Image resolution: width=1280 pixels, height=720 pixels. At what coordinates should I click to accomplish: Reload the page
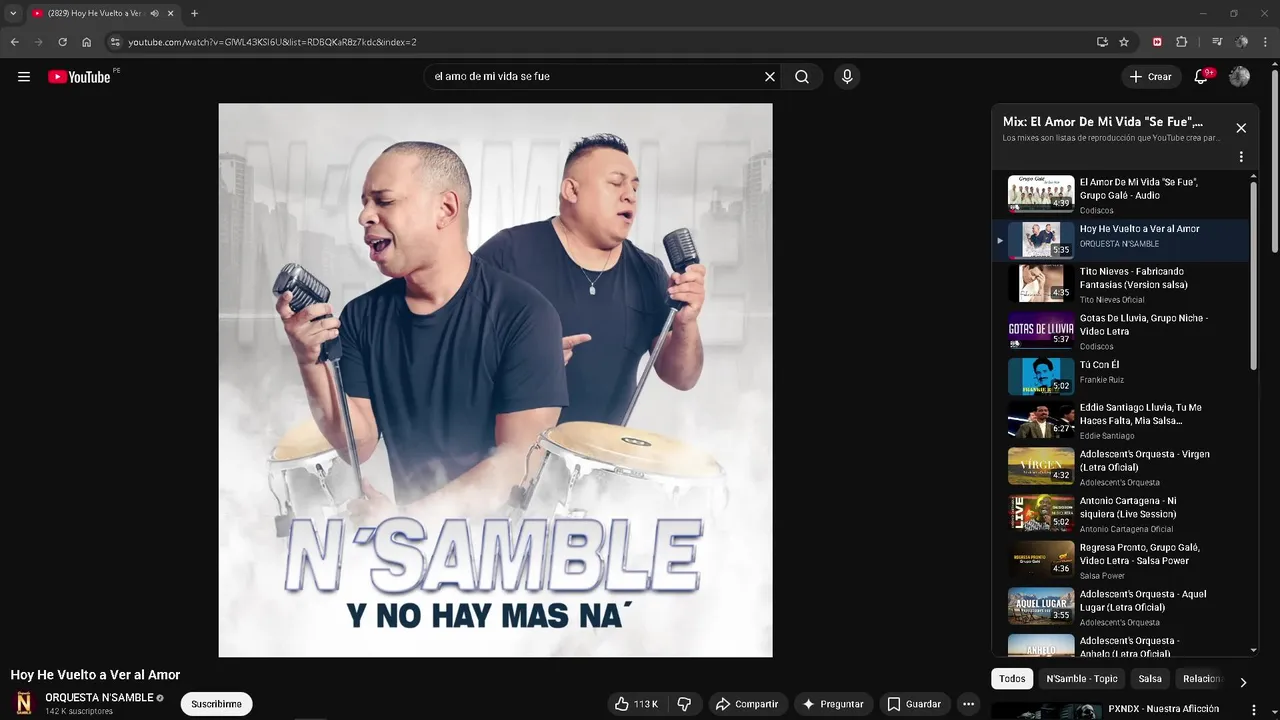[62, 42]
